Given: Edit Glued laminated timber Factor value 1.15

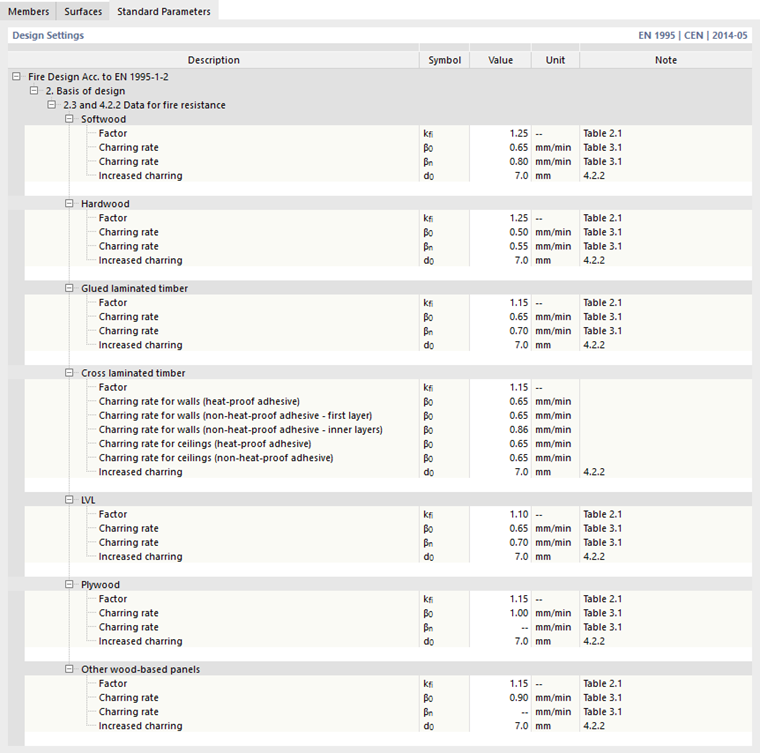Looking at the screenshot, I should click(x=500, y=302).
